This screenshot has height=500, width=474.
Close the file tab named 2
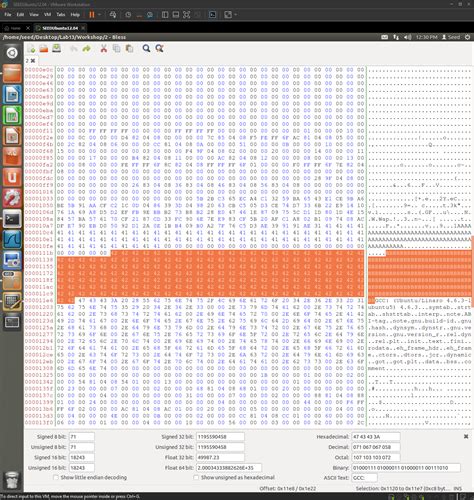(33, 61)
